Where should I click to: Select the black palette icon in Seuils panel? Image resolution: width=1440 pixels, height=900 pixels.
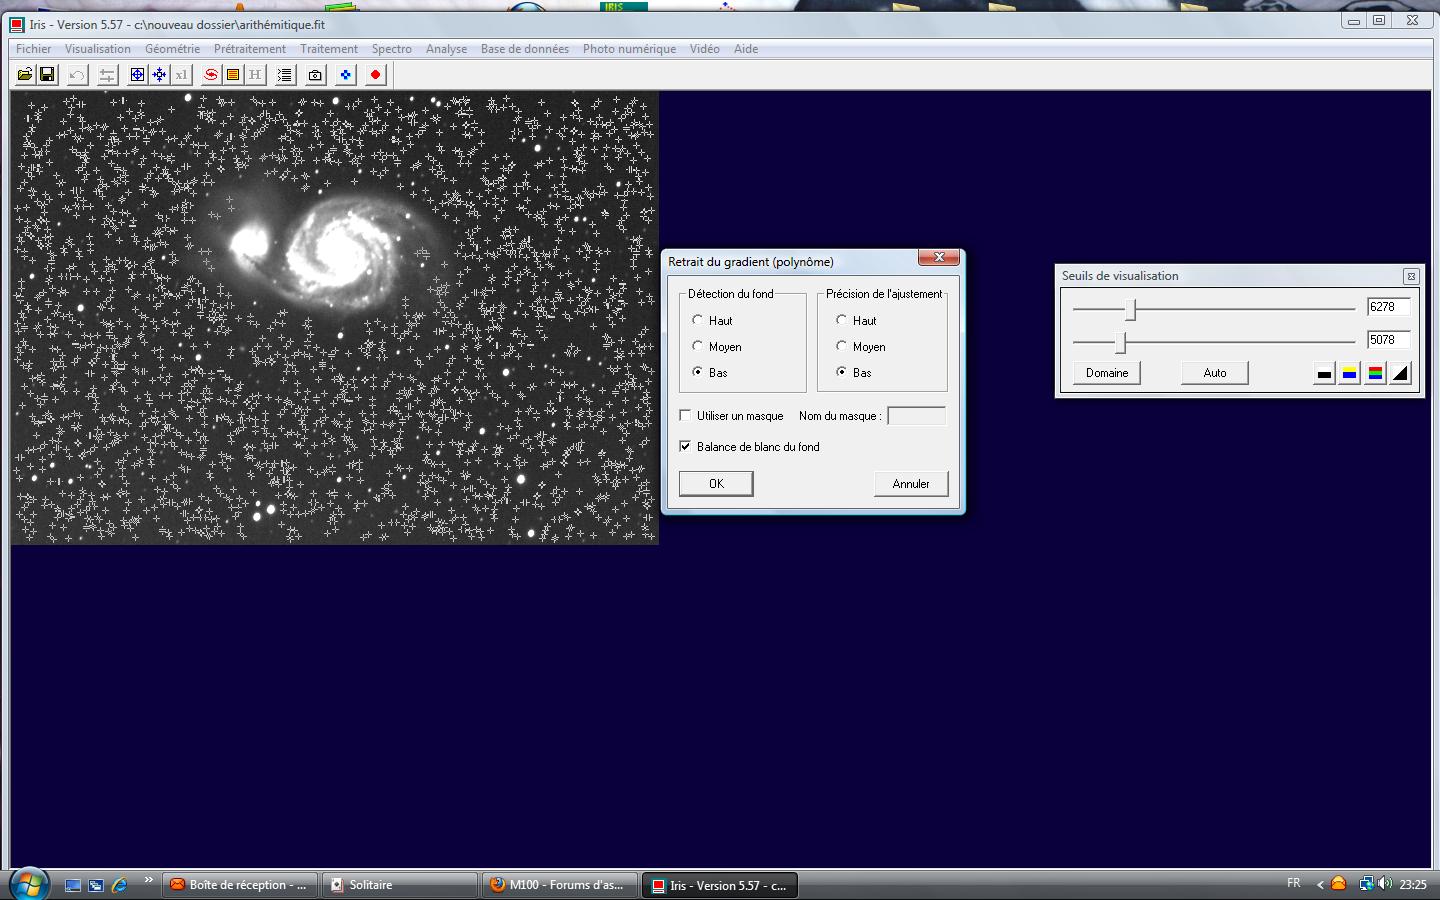click(1324, 373)
